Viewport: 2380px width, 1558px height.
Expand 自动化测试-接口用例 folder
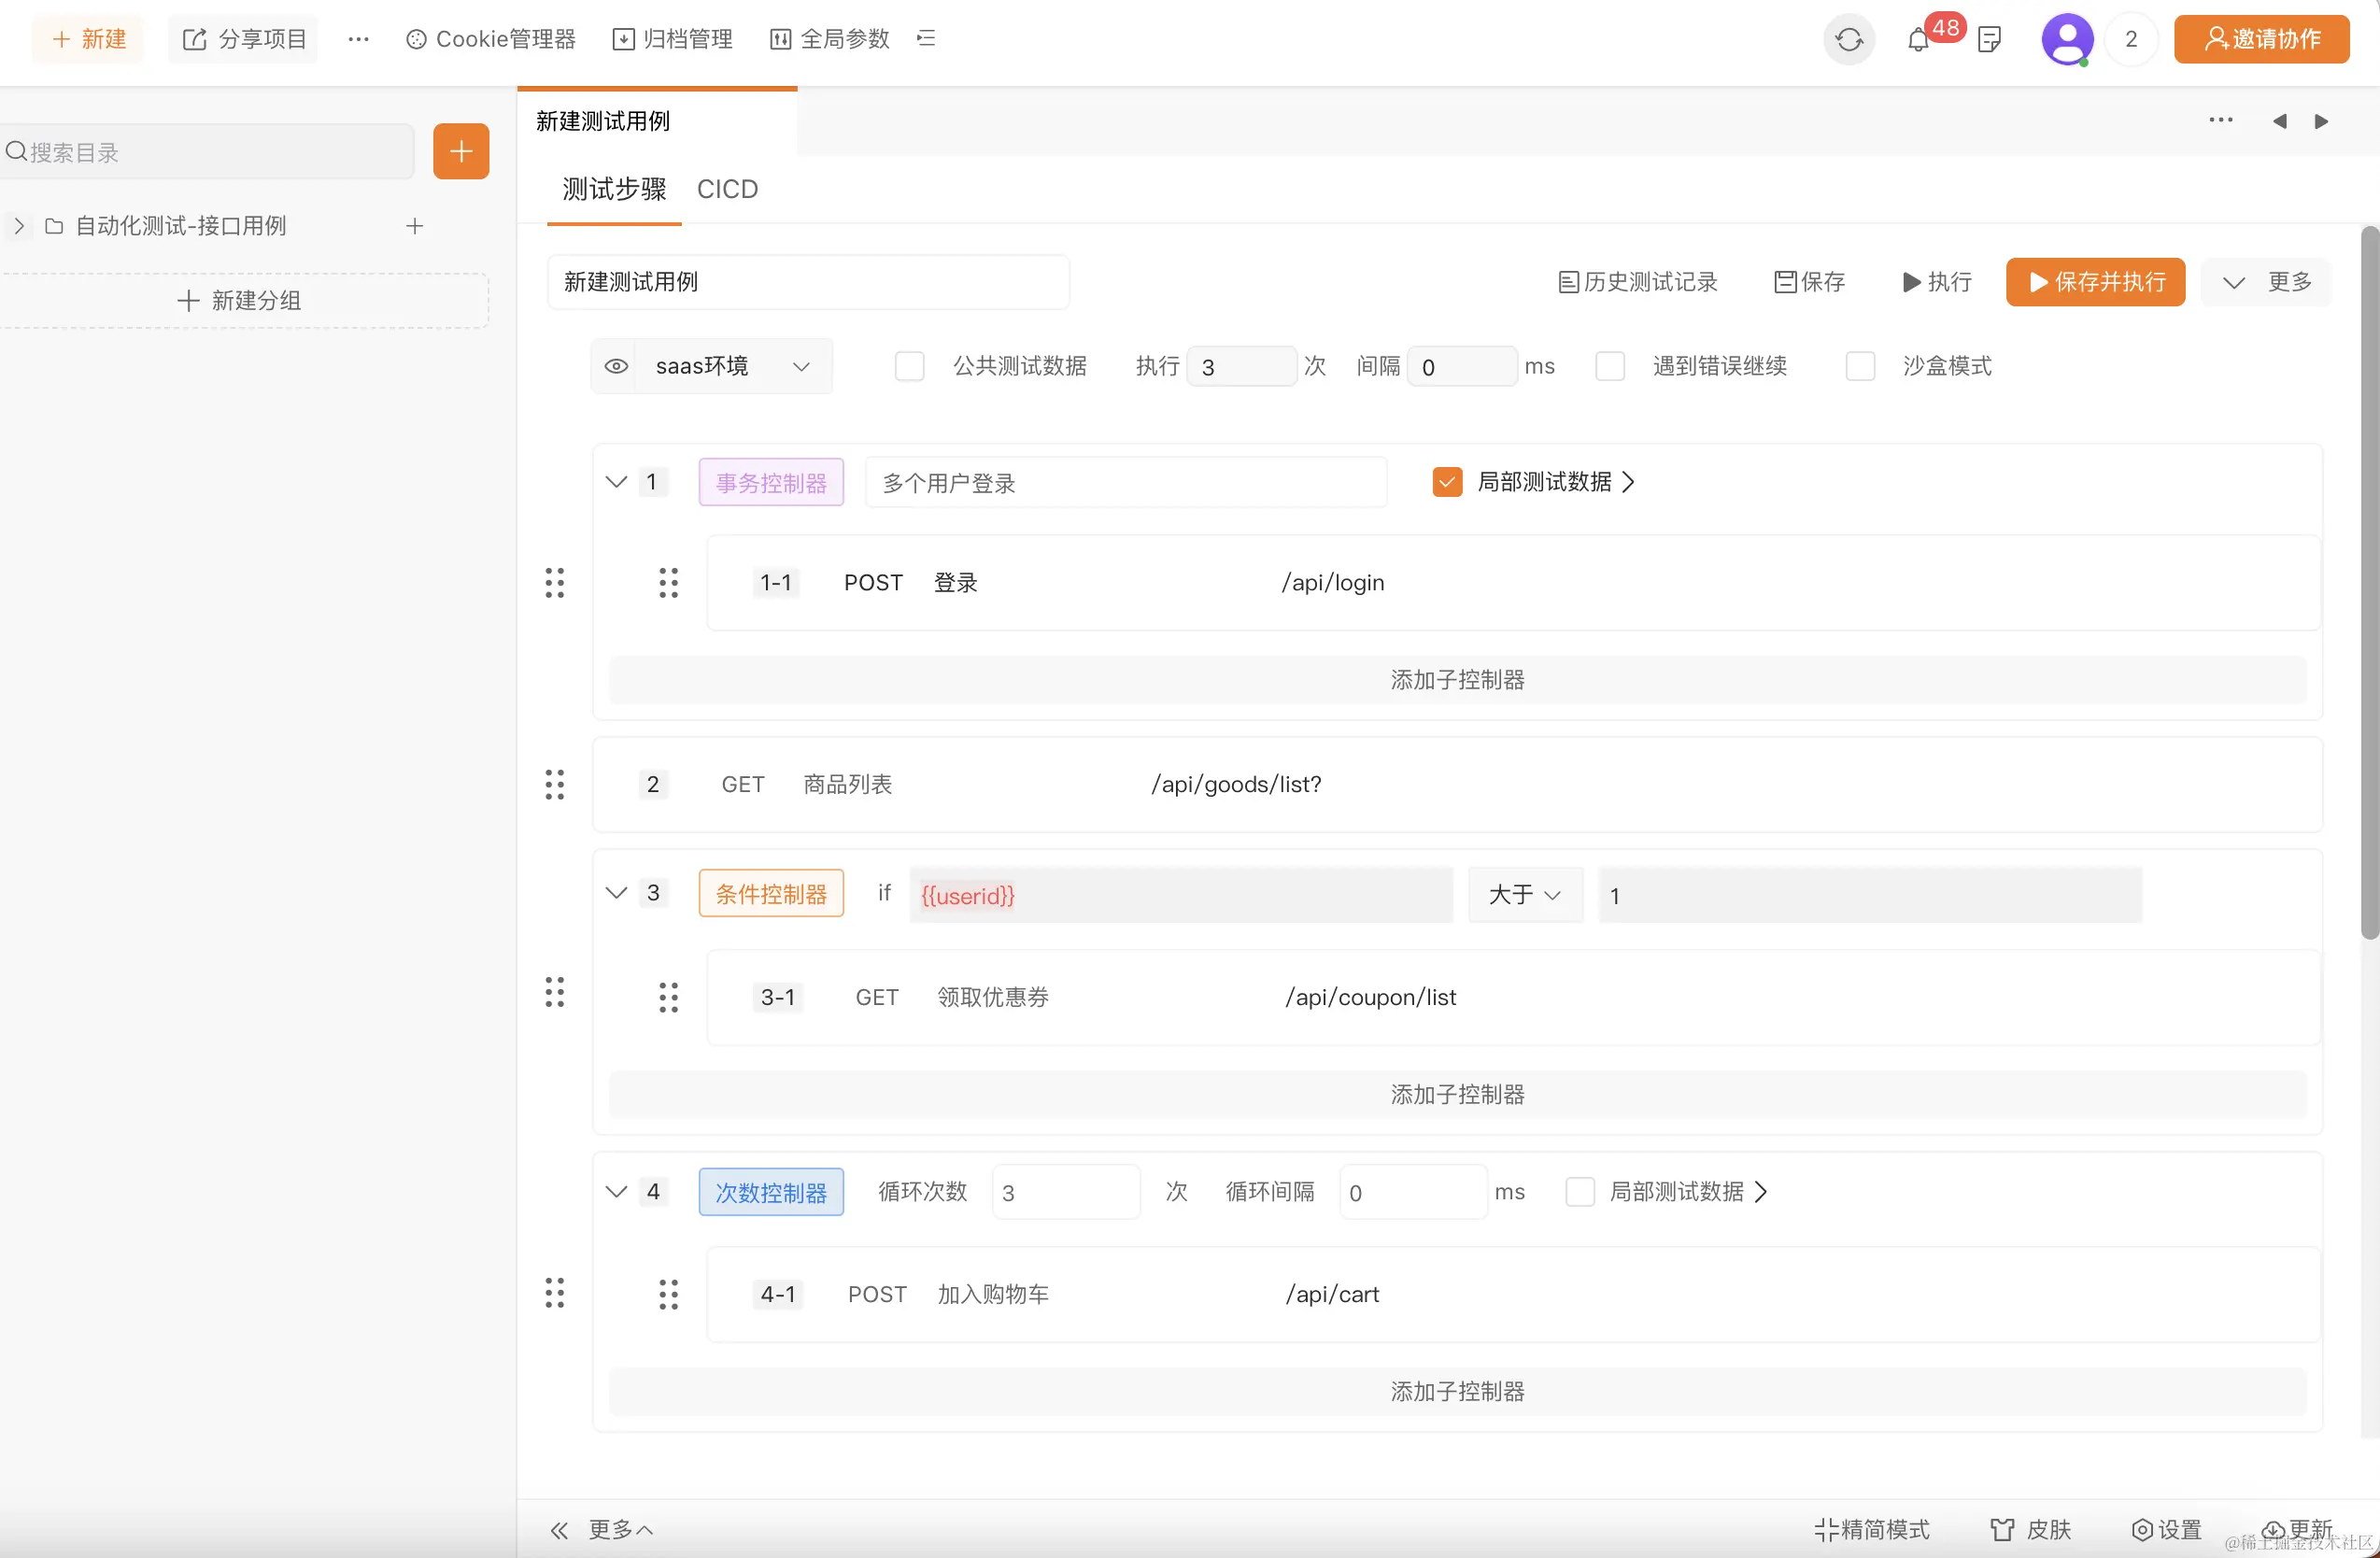[19, 226]
